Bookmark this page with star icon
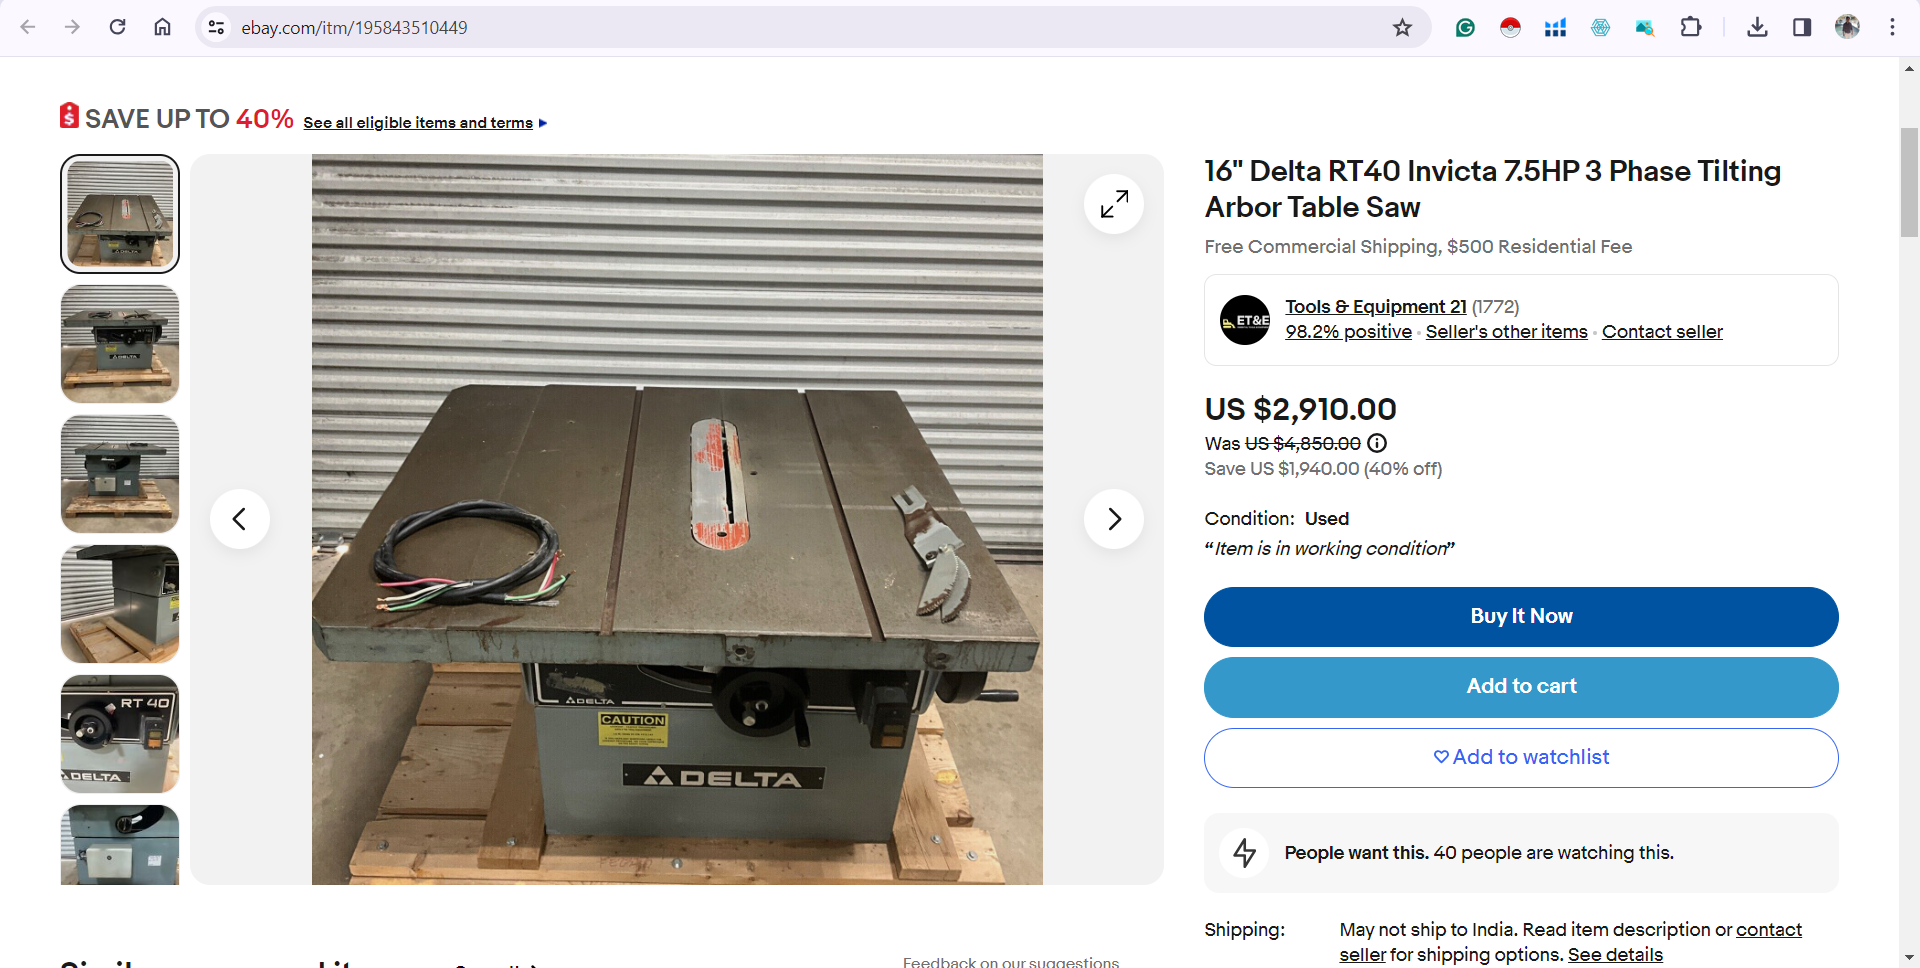This screenshot has width=1920, height=968. click(x=1402, y=27)
